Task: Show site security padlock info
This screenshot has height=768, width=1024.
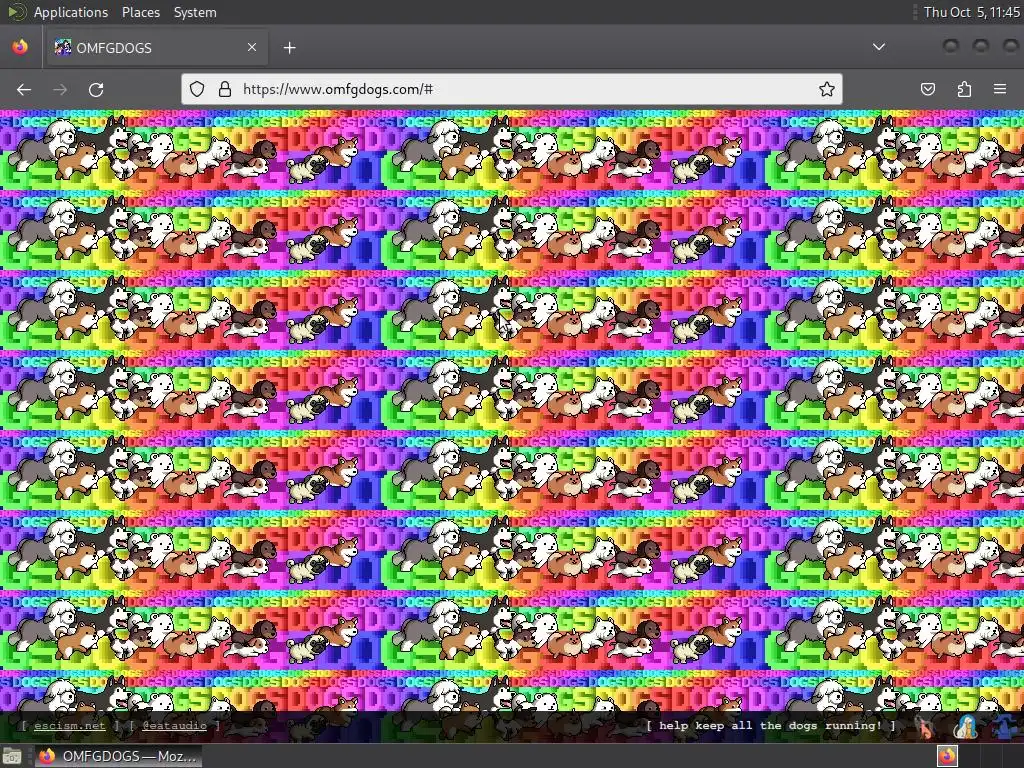Action: pos(225,89)
